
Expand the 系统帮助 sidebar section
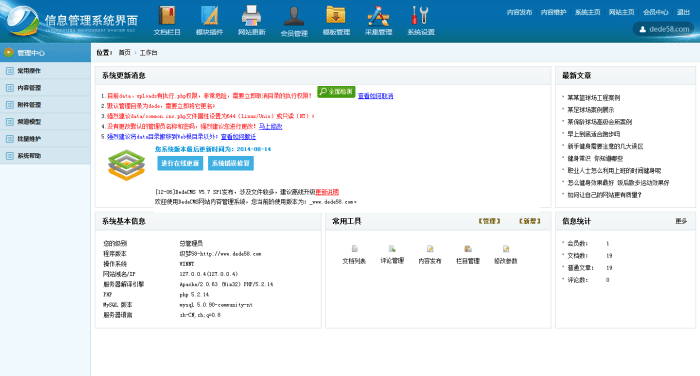pos(45,155)
